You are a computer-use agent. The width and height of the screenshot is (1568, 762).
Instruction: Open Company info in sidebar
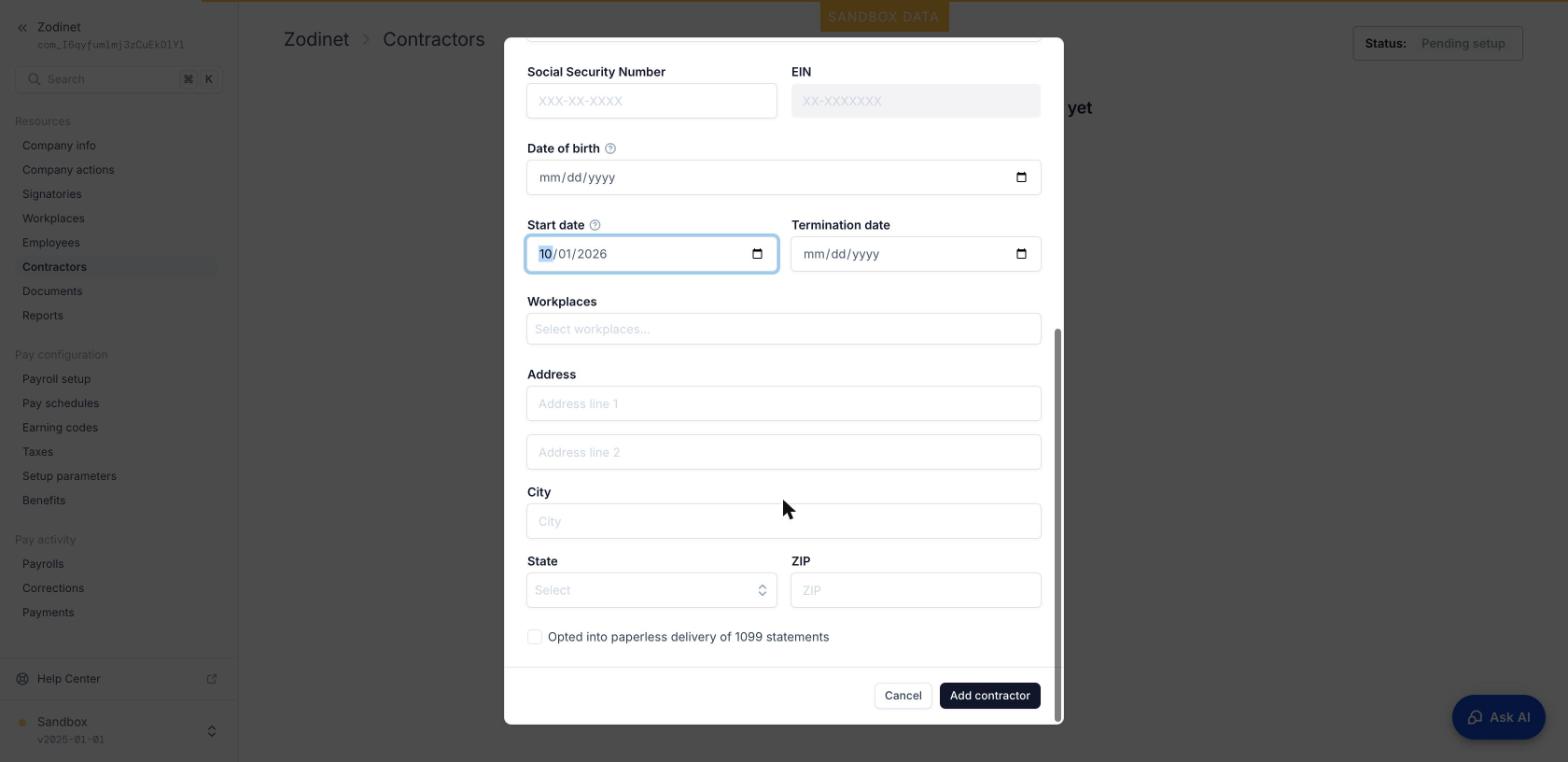59,146
